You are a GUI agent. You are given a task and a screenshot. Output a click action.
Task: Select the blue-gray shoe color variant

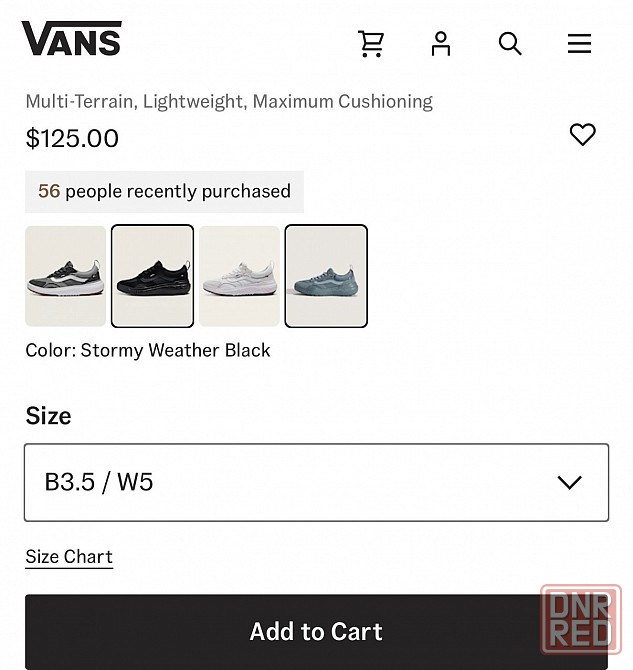[x=326, y=276]
